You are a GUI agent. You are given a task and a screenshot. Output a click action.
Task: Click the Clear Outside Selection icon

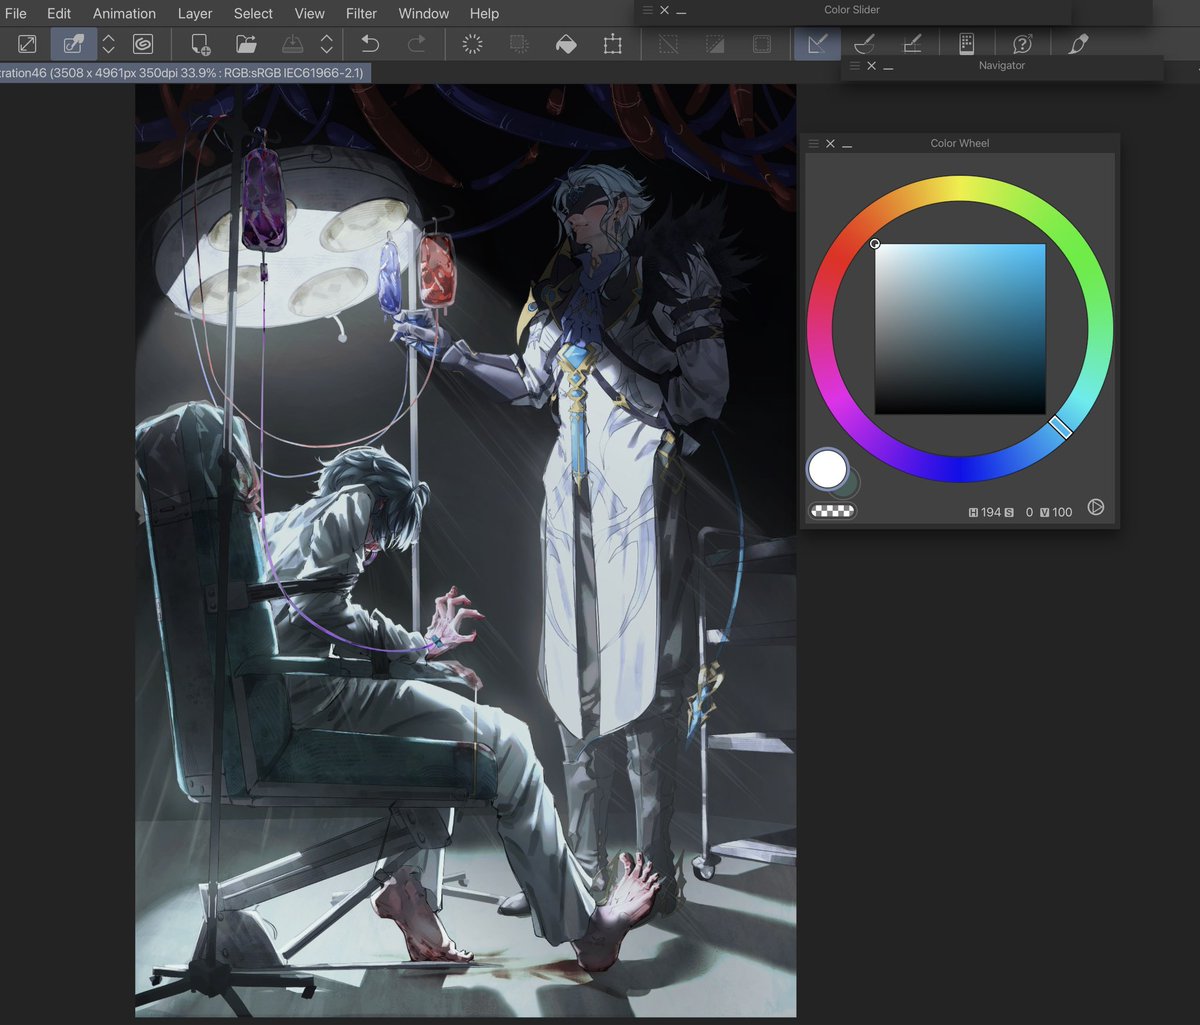click(x=519, y=44)
